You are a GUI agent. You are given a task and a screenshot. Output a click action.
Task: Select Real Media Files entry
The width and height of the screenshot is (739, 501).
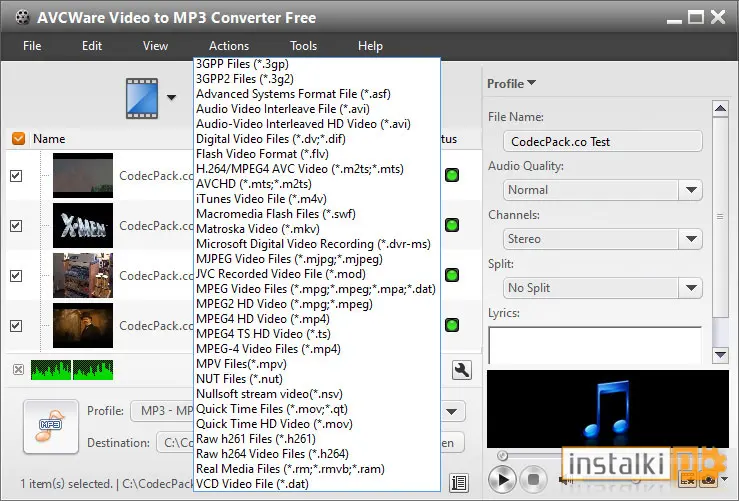[317, 468]
